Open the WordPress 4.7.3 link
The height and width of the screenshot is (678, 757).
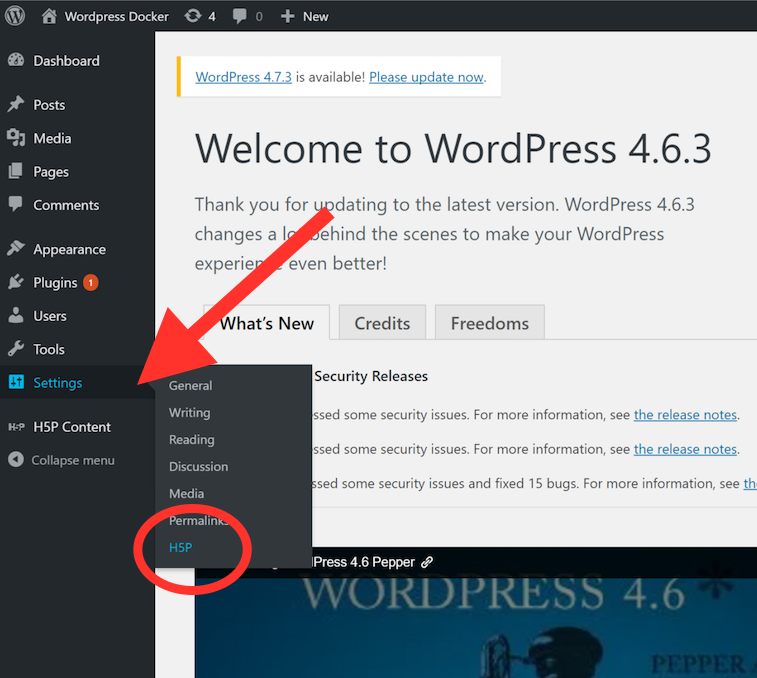tap(243, 77)
